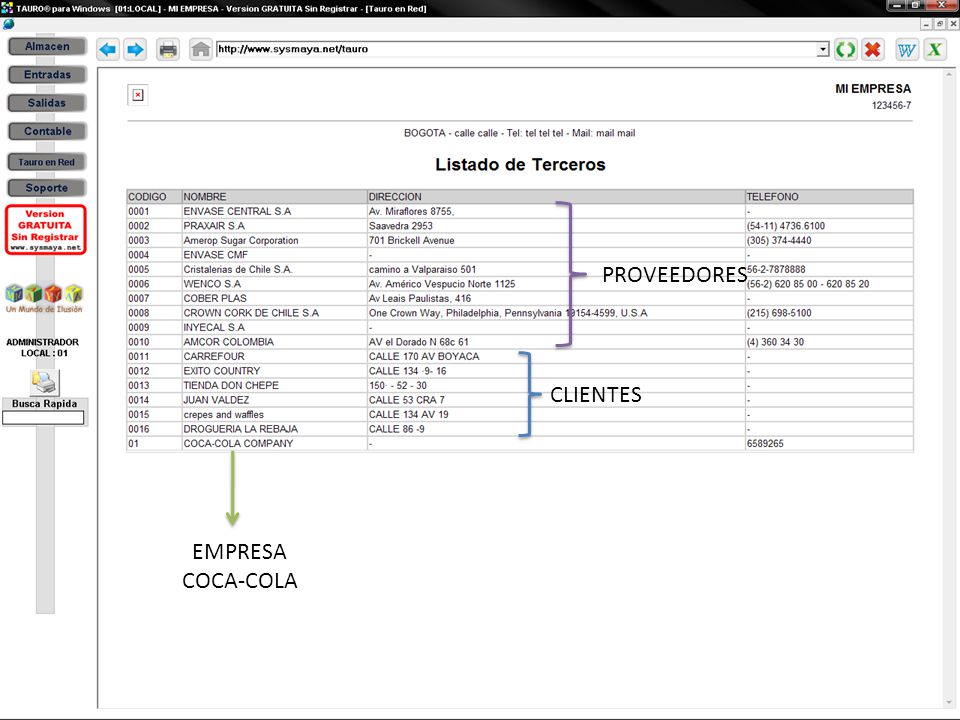Click the COCA-COLA COMPANY entry

pyautogui.click(x=238, y=443)
